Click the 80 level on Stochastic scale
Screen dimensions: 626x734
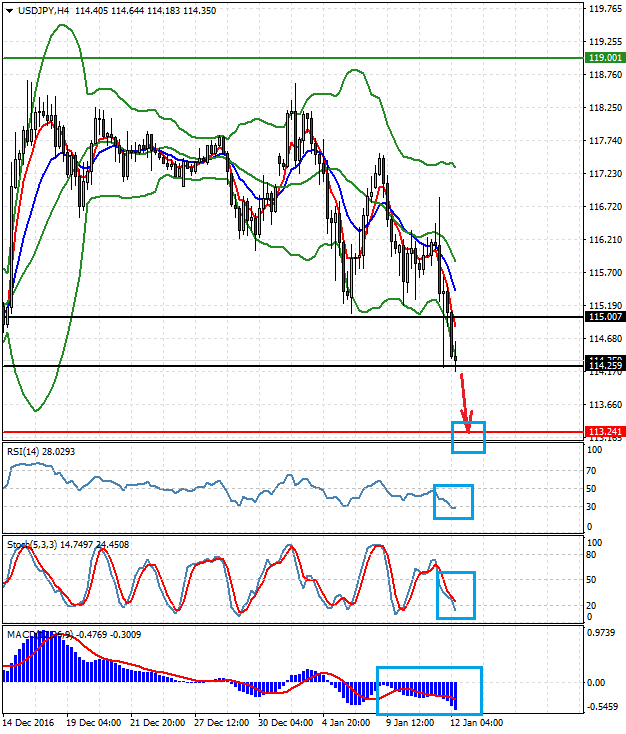click(591, 555)
